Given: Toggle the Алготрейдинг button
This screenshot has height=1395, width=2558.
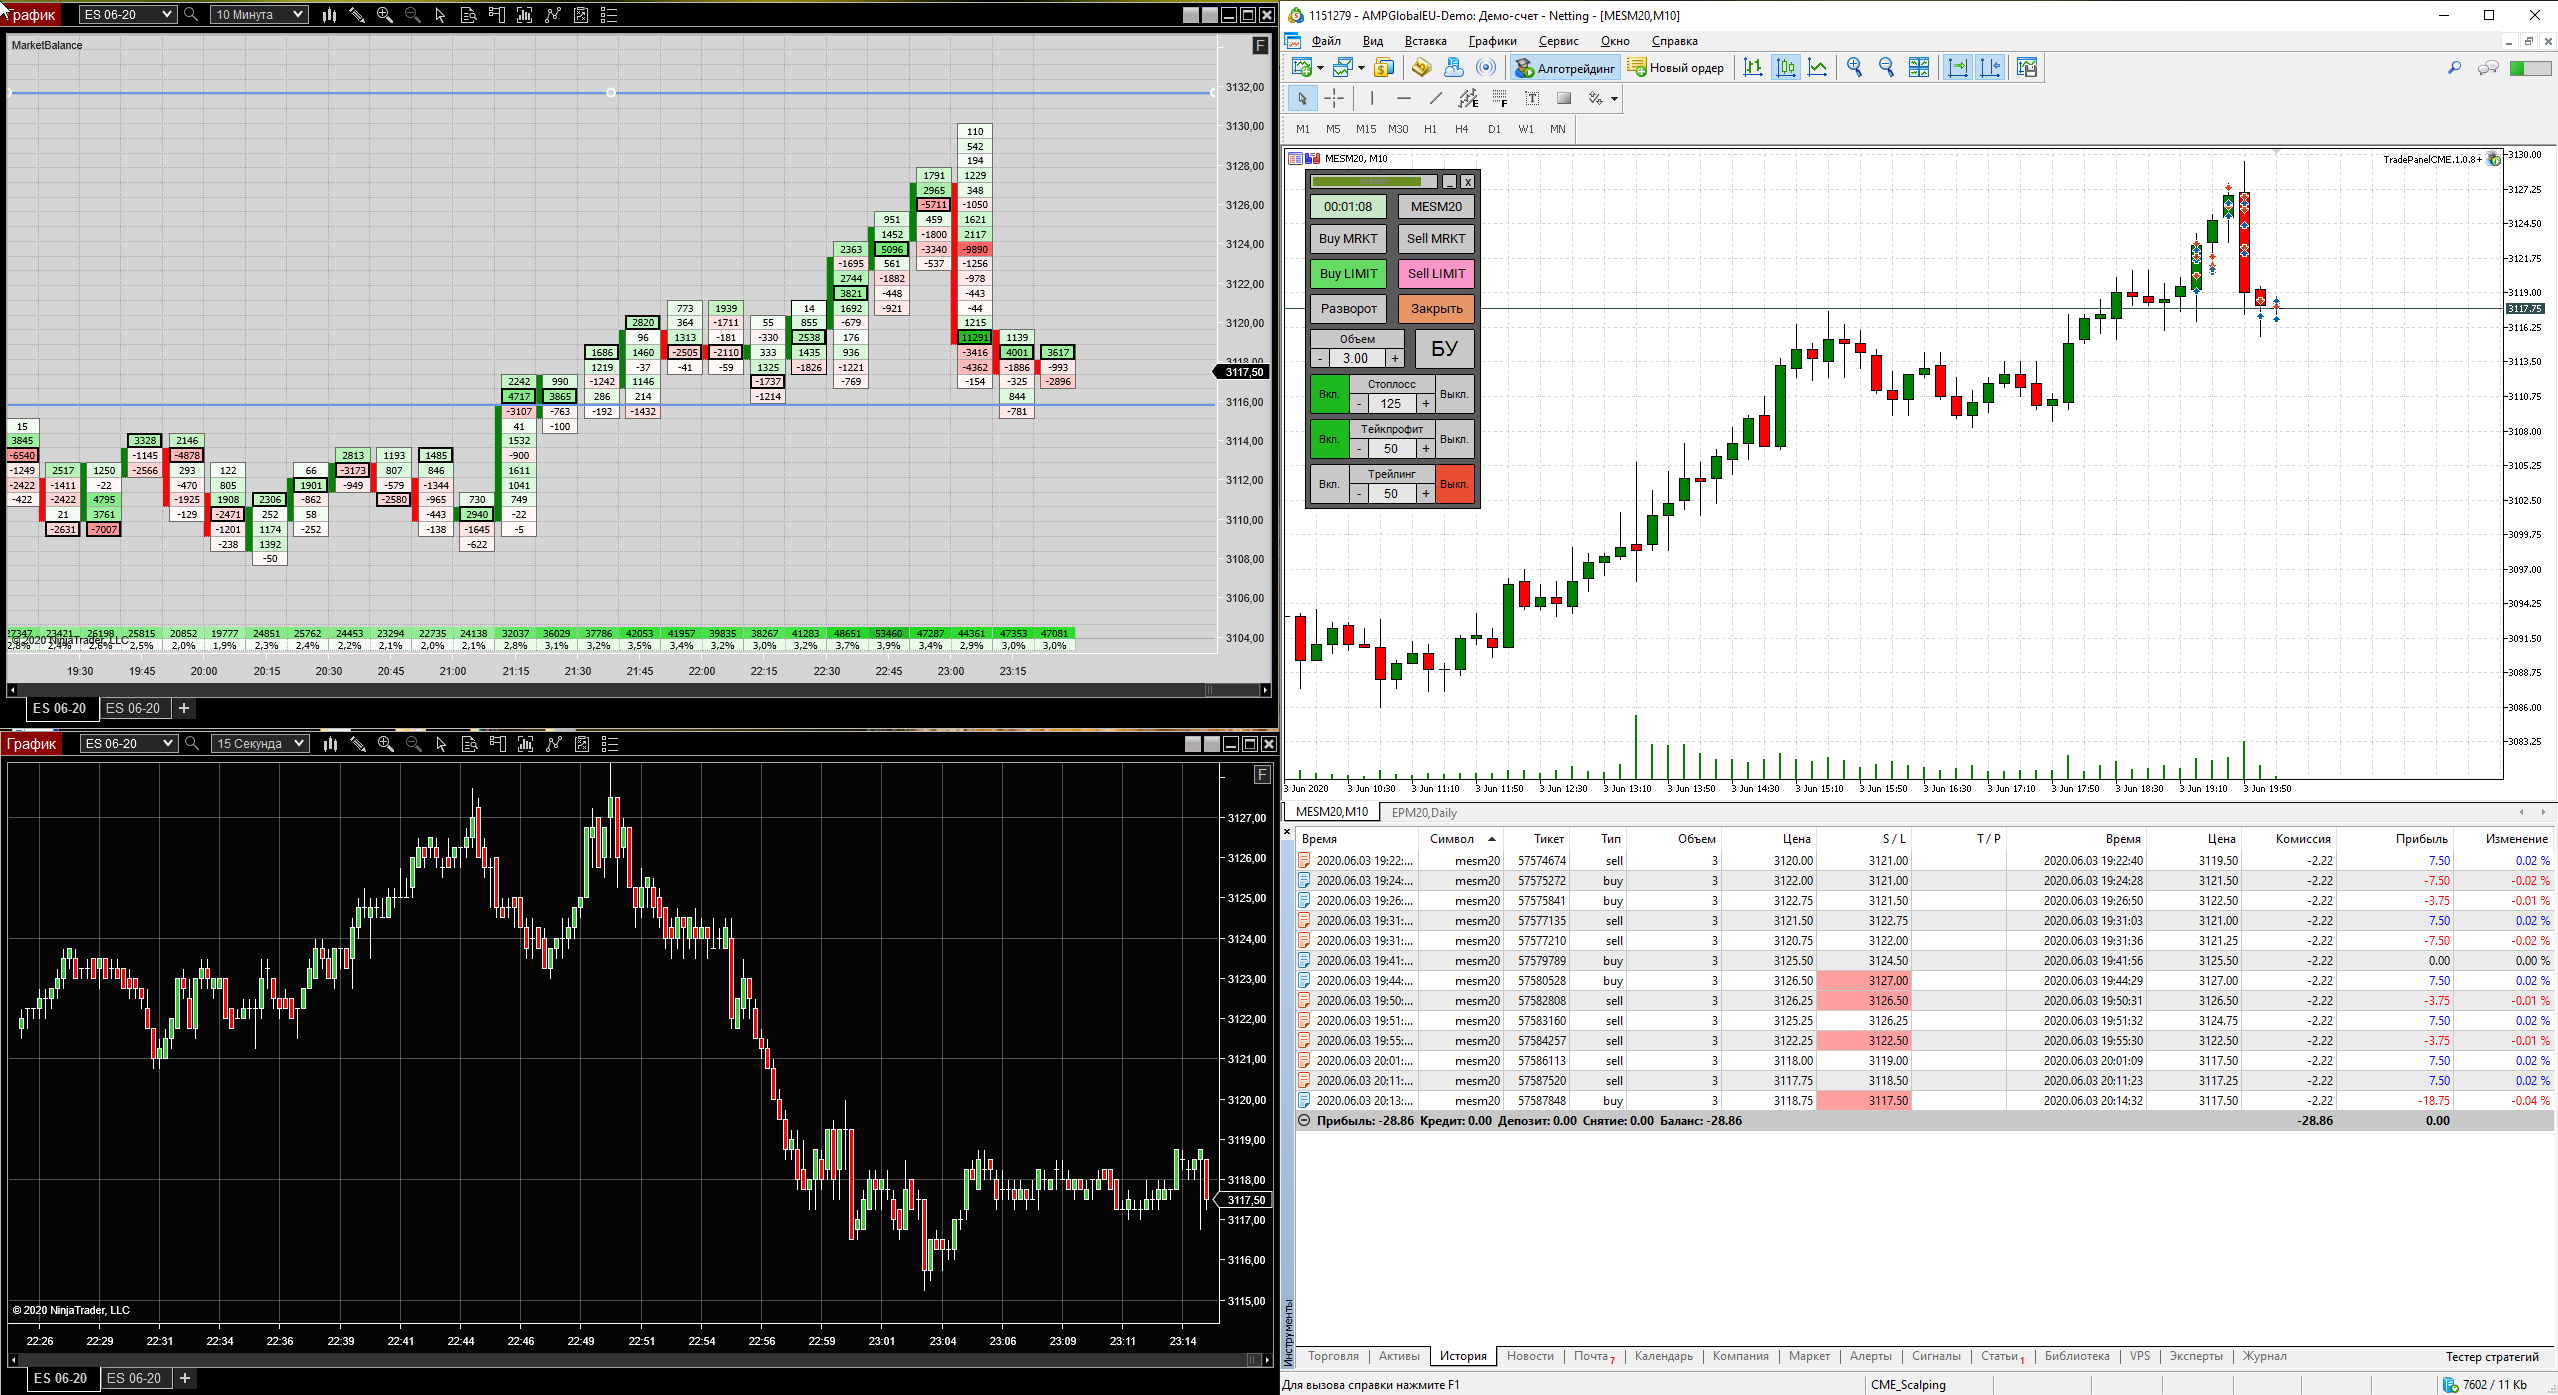Looking at the screenshot, I should (1566, 68).
